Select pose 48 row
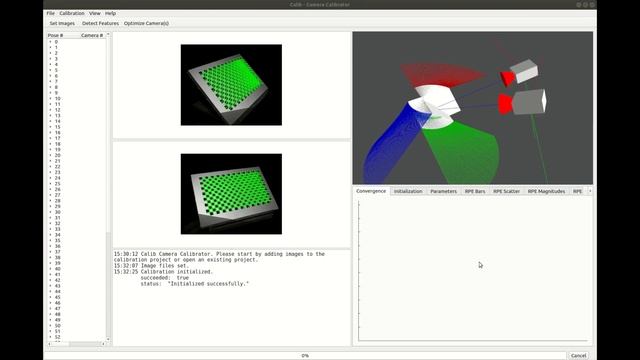 point(76,314)
